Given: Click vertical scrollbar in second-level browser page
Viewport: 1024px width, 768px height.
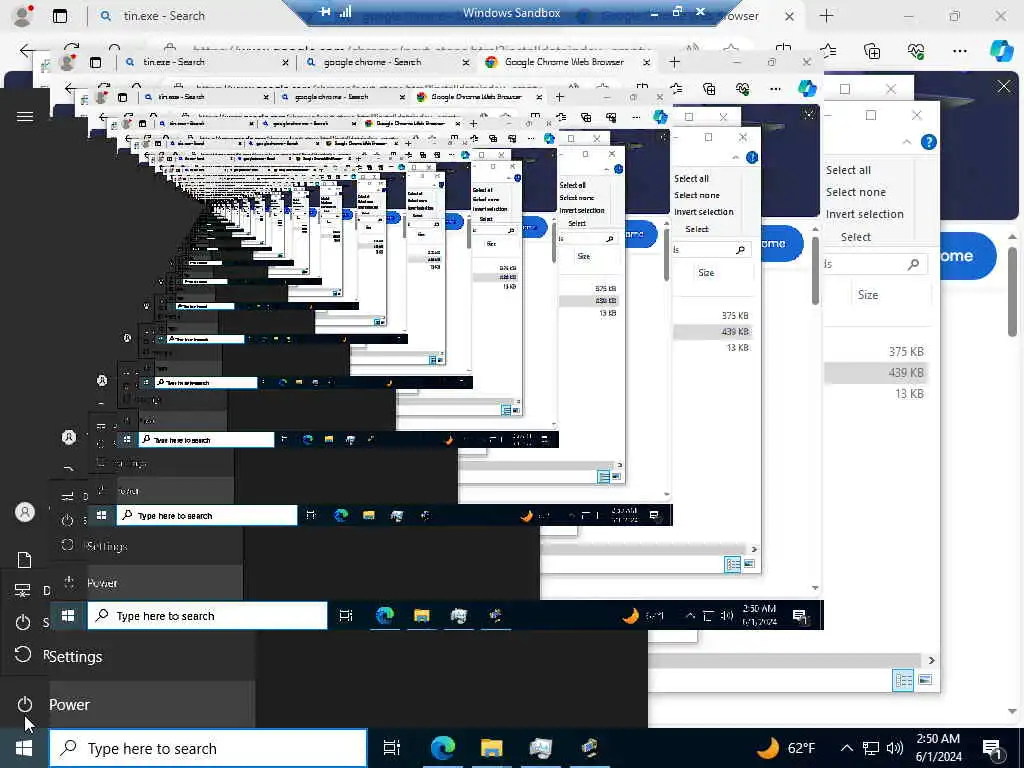Looking at the screenshot, I should [x=816, y=271].
